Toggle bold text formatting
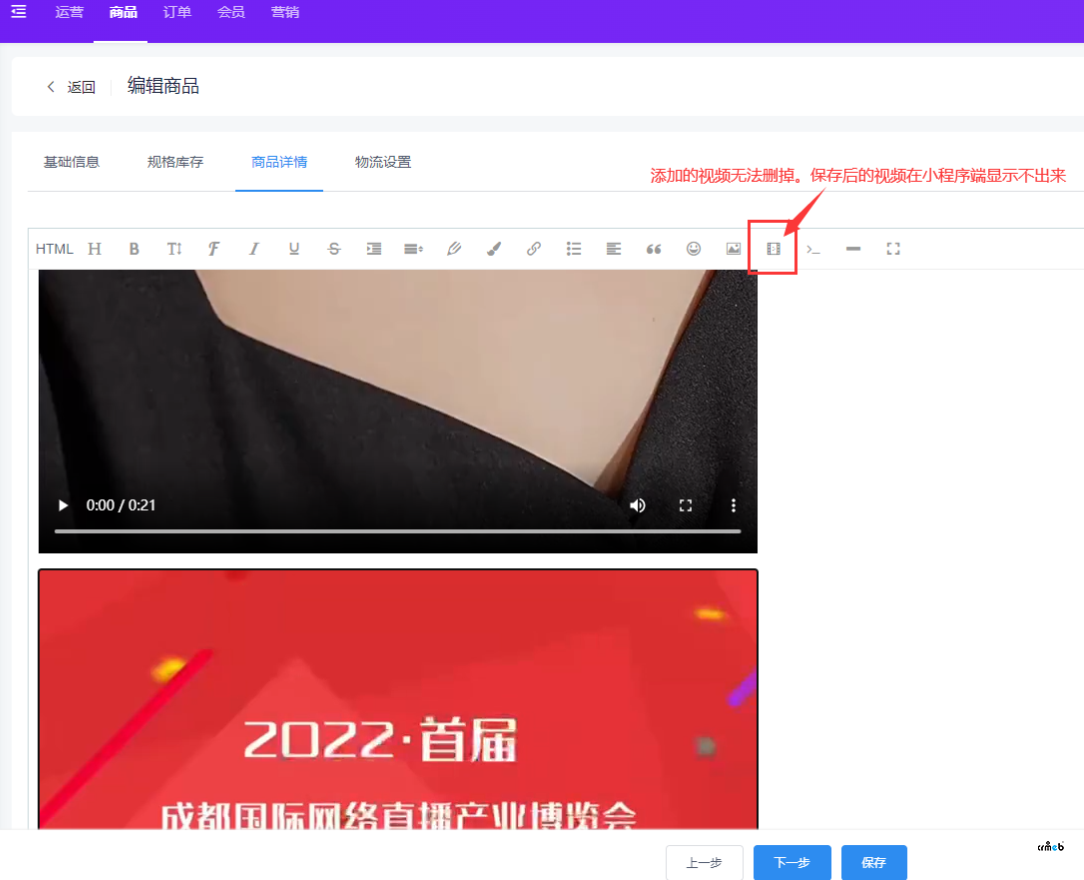The height and width of the screenshot is (880, 1084). click(134, 249)
